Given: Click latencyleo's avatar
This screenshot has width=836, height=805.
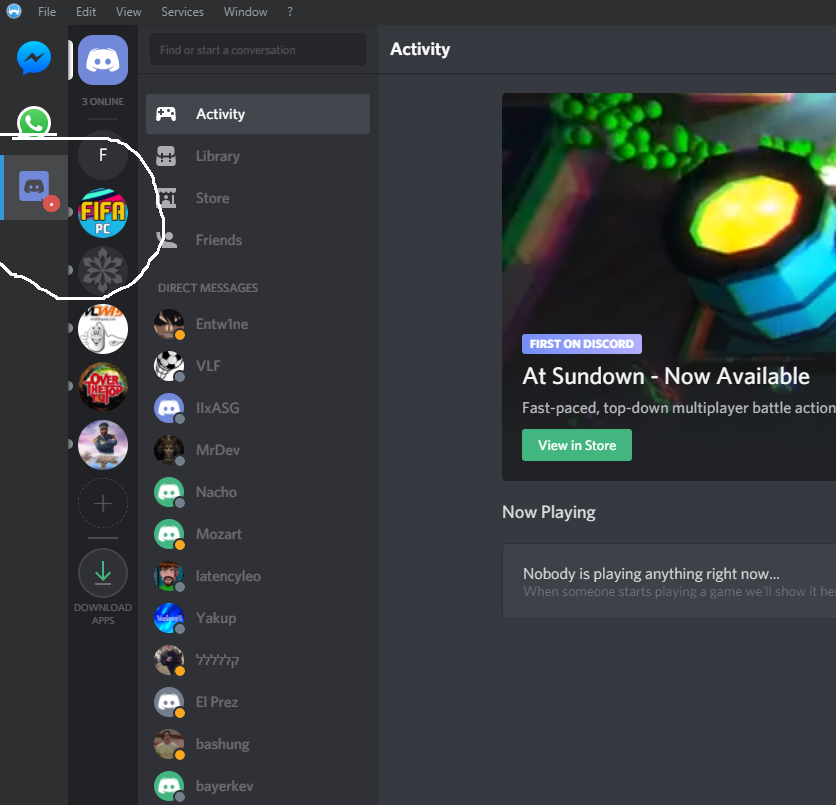Looking at the screenshot, I should click(x=169, y=576).
